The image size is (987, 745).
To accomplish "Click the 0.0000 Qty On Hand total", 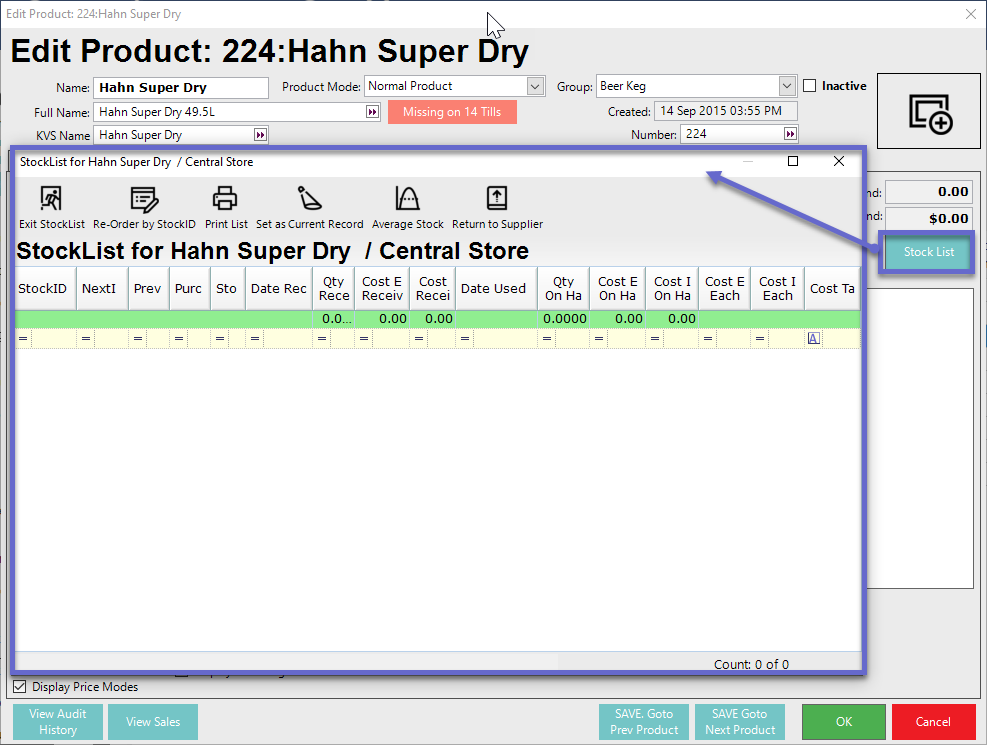I will [564, 318].
